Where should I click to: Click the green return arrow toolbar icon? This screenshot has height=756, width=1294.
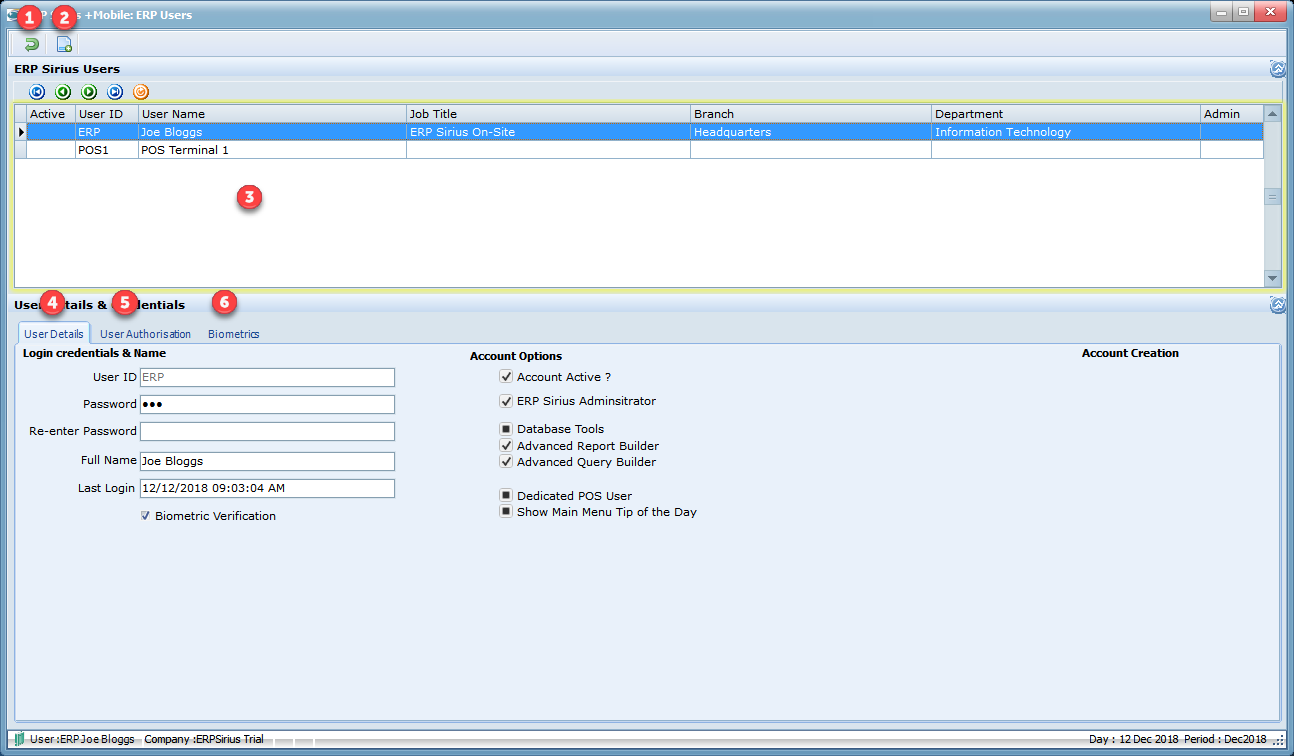31,44
